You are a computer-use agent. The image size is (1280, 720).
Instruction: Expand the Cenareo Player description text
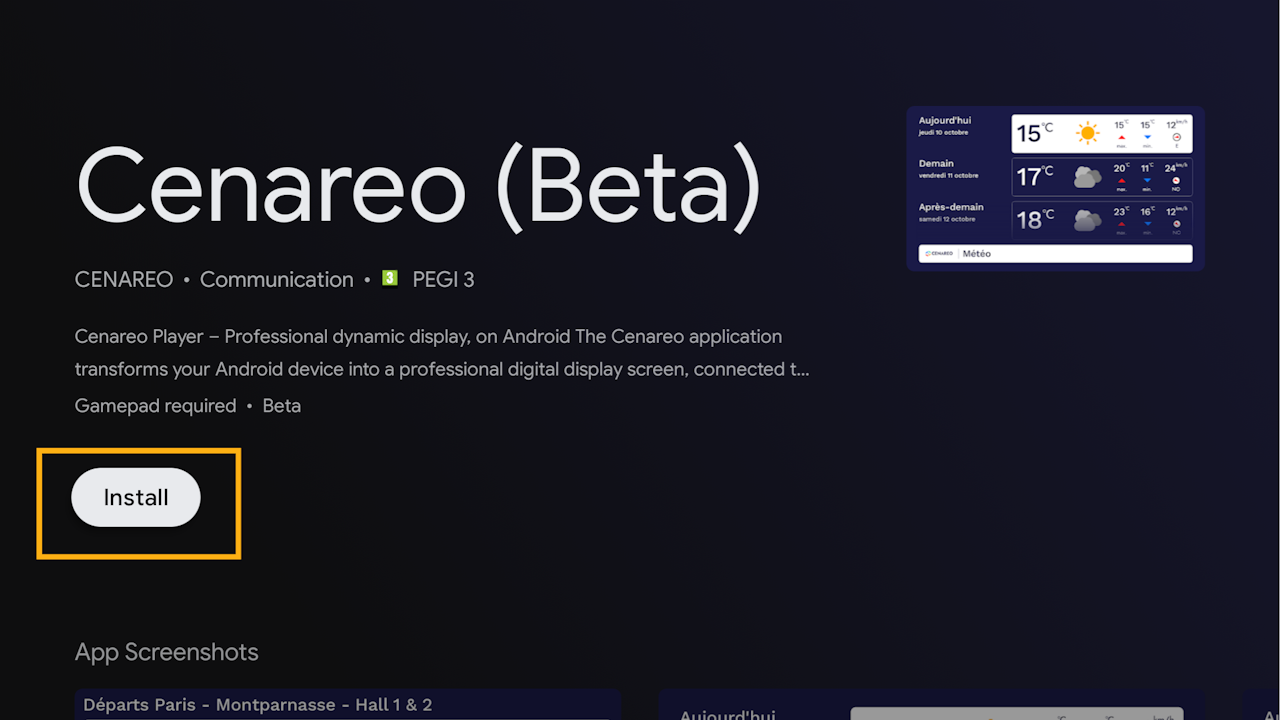[442, 353]
